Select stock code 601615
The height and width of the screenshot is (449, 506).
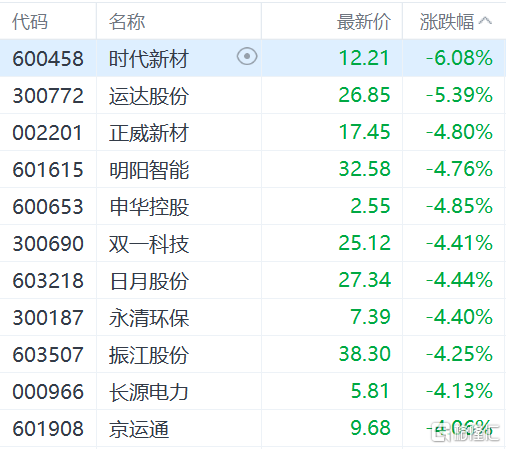[48, 170]
